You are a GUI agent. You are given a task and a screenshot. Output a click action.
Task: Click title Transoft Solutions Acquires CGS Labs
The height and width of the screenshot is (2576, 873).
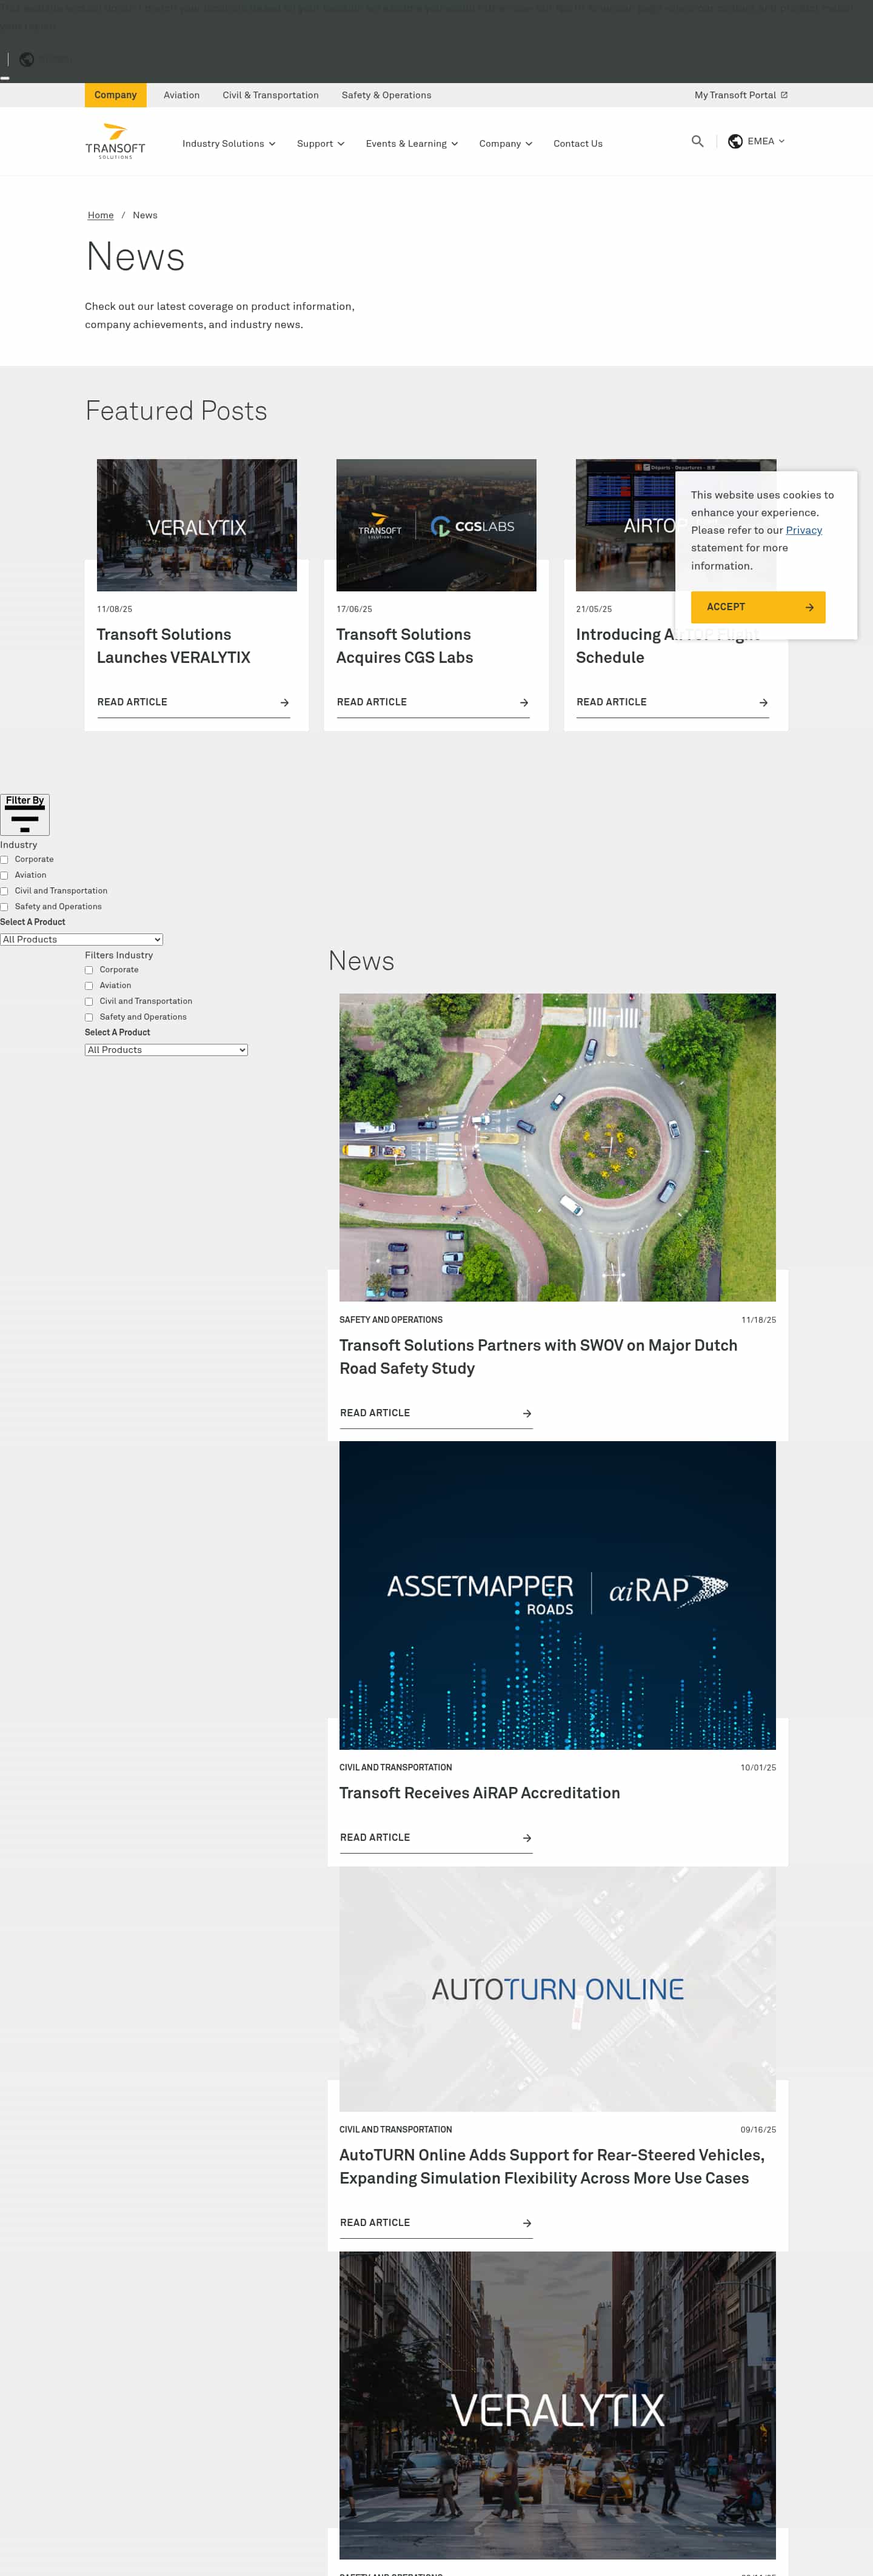tap(405, 646)
